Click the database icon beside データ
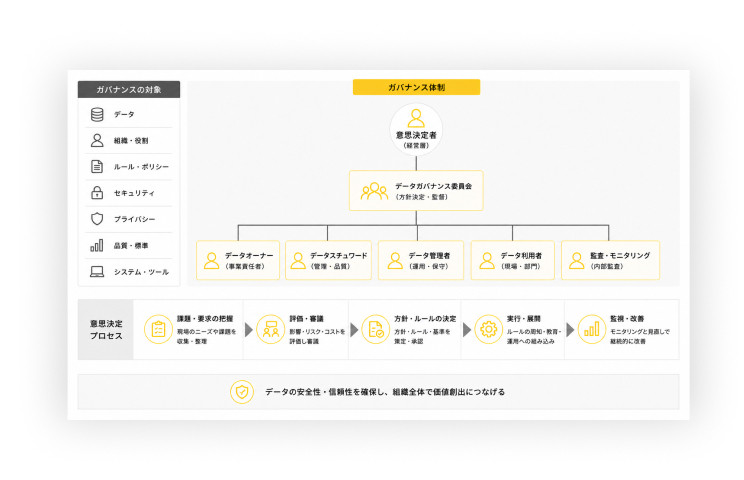Screen dimensions: 744x480 97,114
